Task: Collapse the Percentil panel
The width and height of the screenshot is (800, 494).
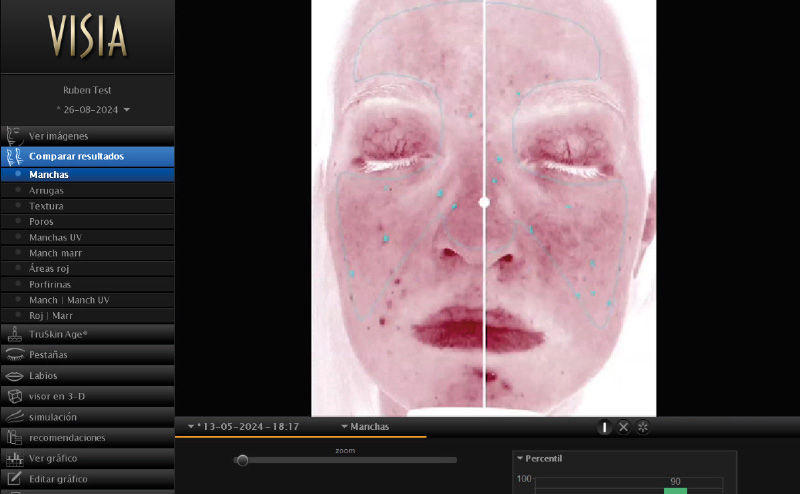Action: [x=521, y=458]
